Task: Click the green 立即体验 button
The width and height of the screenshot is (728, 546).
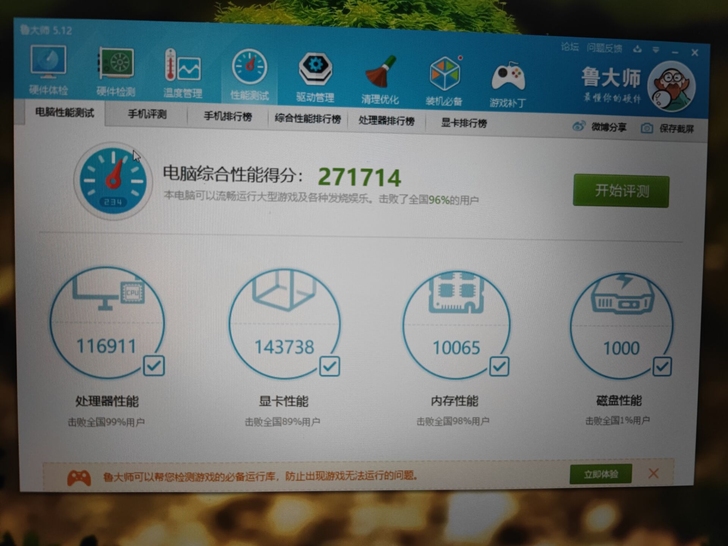Action: [601, 474]
